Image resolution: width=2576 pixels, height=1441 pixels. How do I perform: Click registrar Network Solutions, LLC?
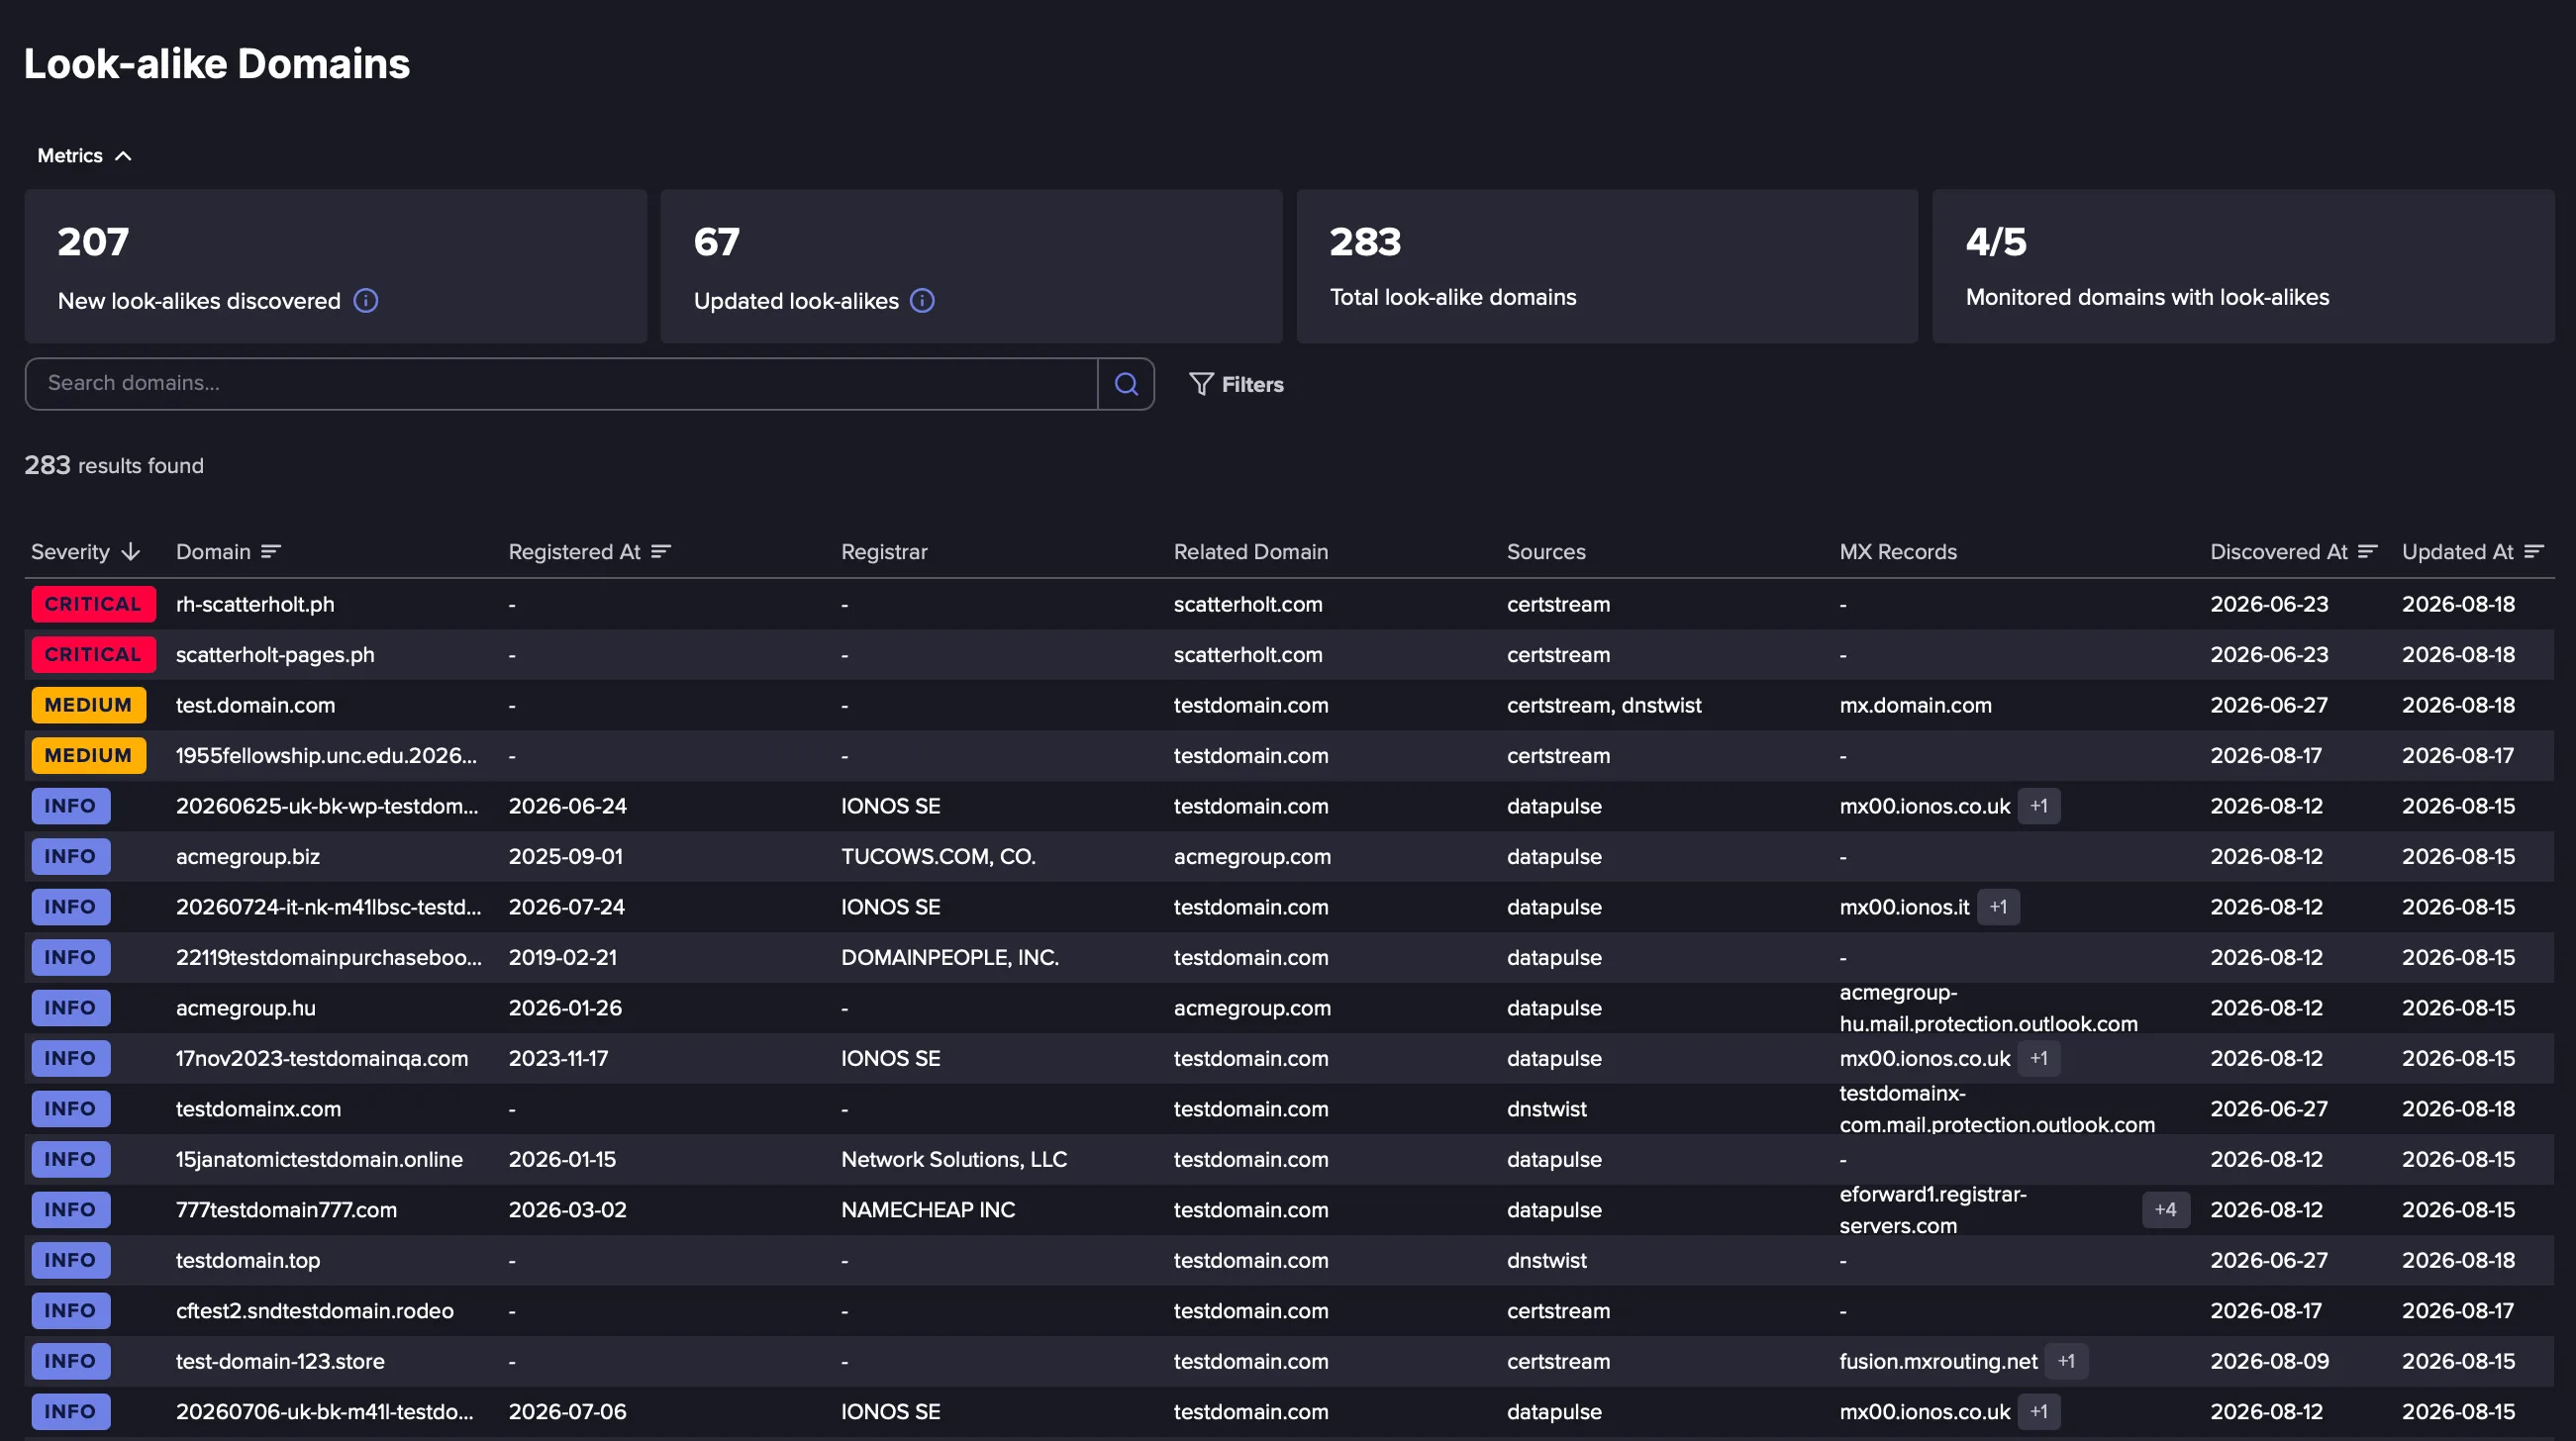point(953,1159)
